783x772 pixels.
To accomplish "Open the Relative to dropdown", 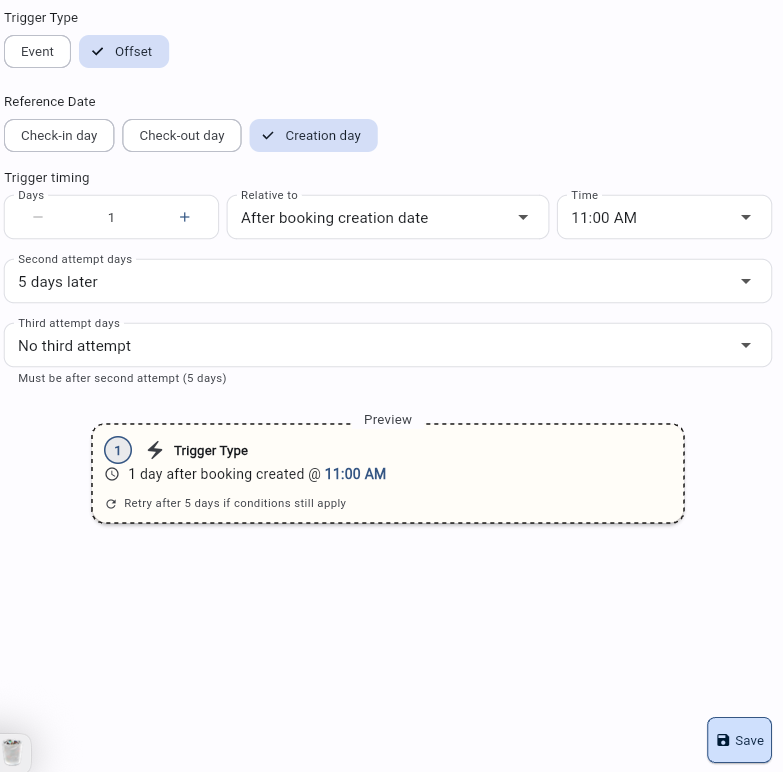I will tap(387, 218).
